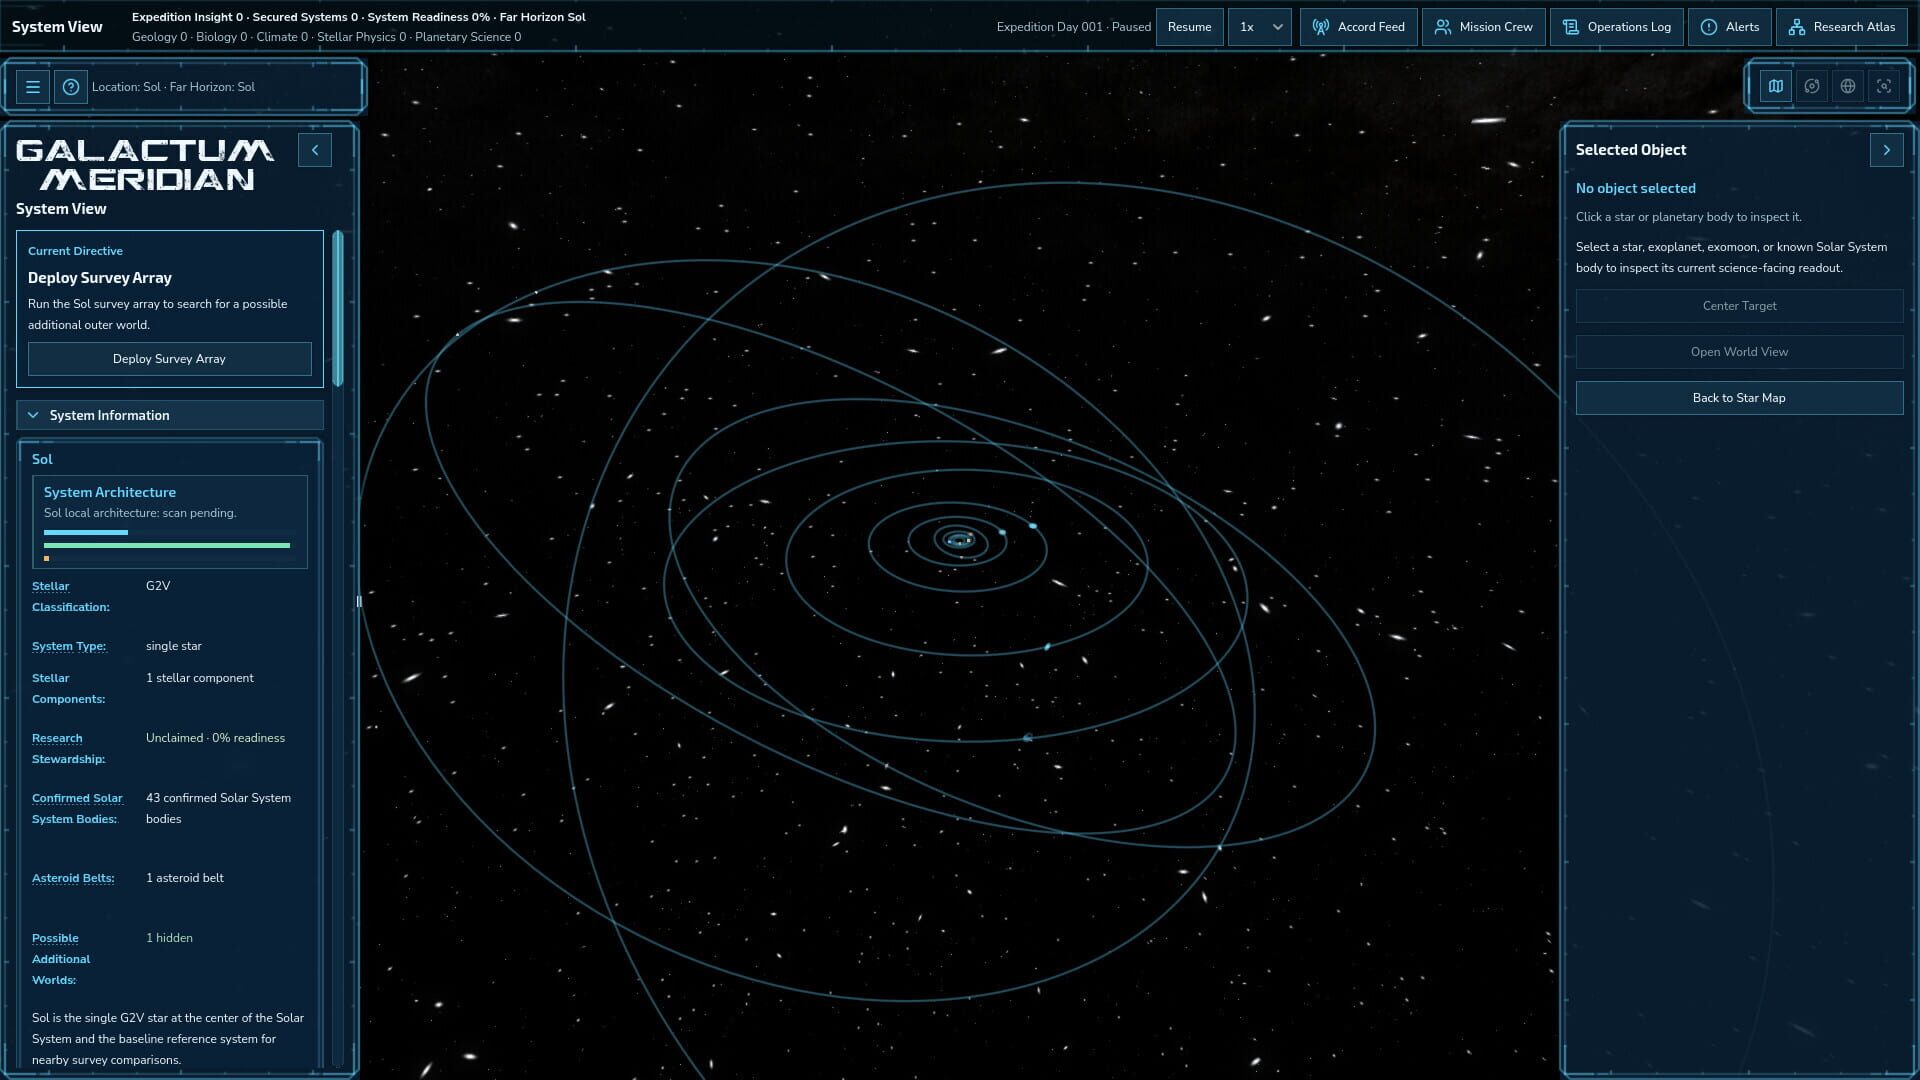
Task: Click the green architecture progress bar
Action: (167, 545)
